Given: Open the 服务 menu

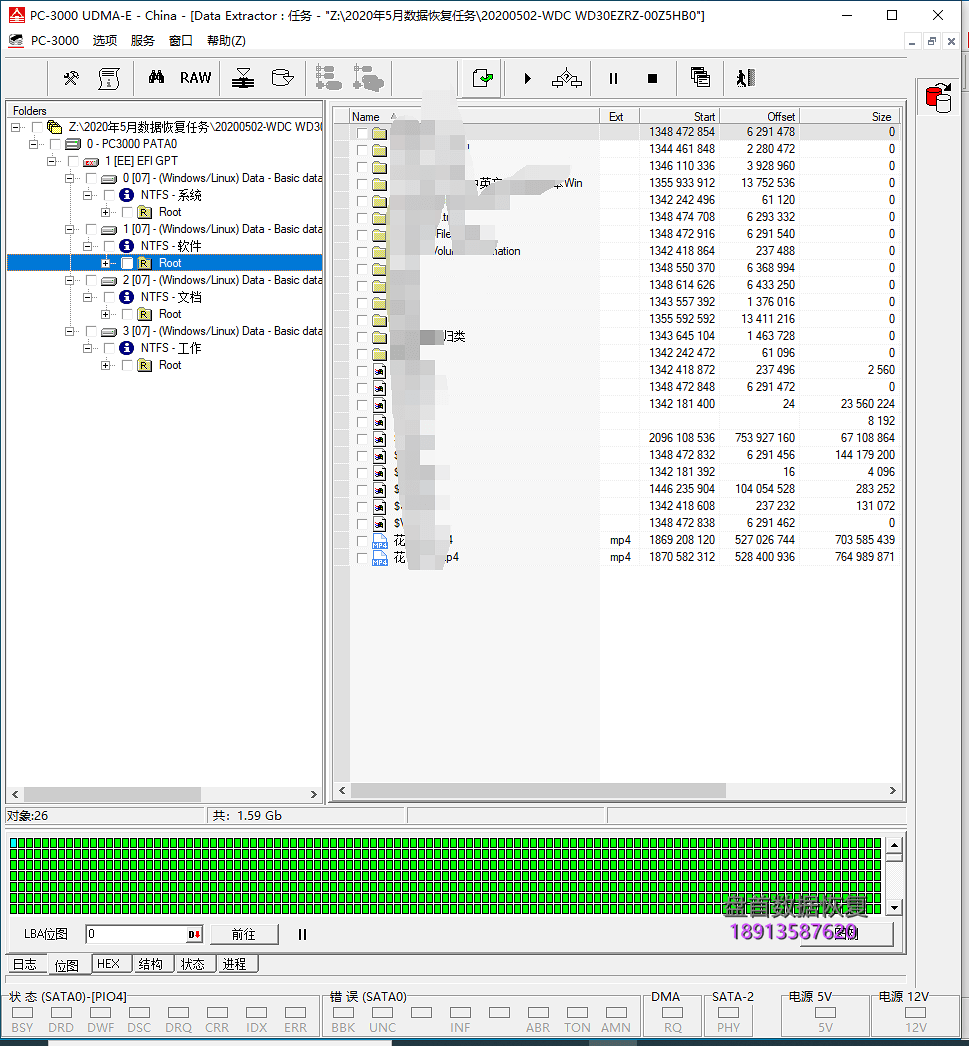Looking at the screenshot, I should 143,41.
